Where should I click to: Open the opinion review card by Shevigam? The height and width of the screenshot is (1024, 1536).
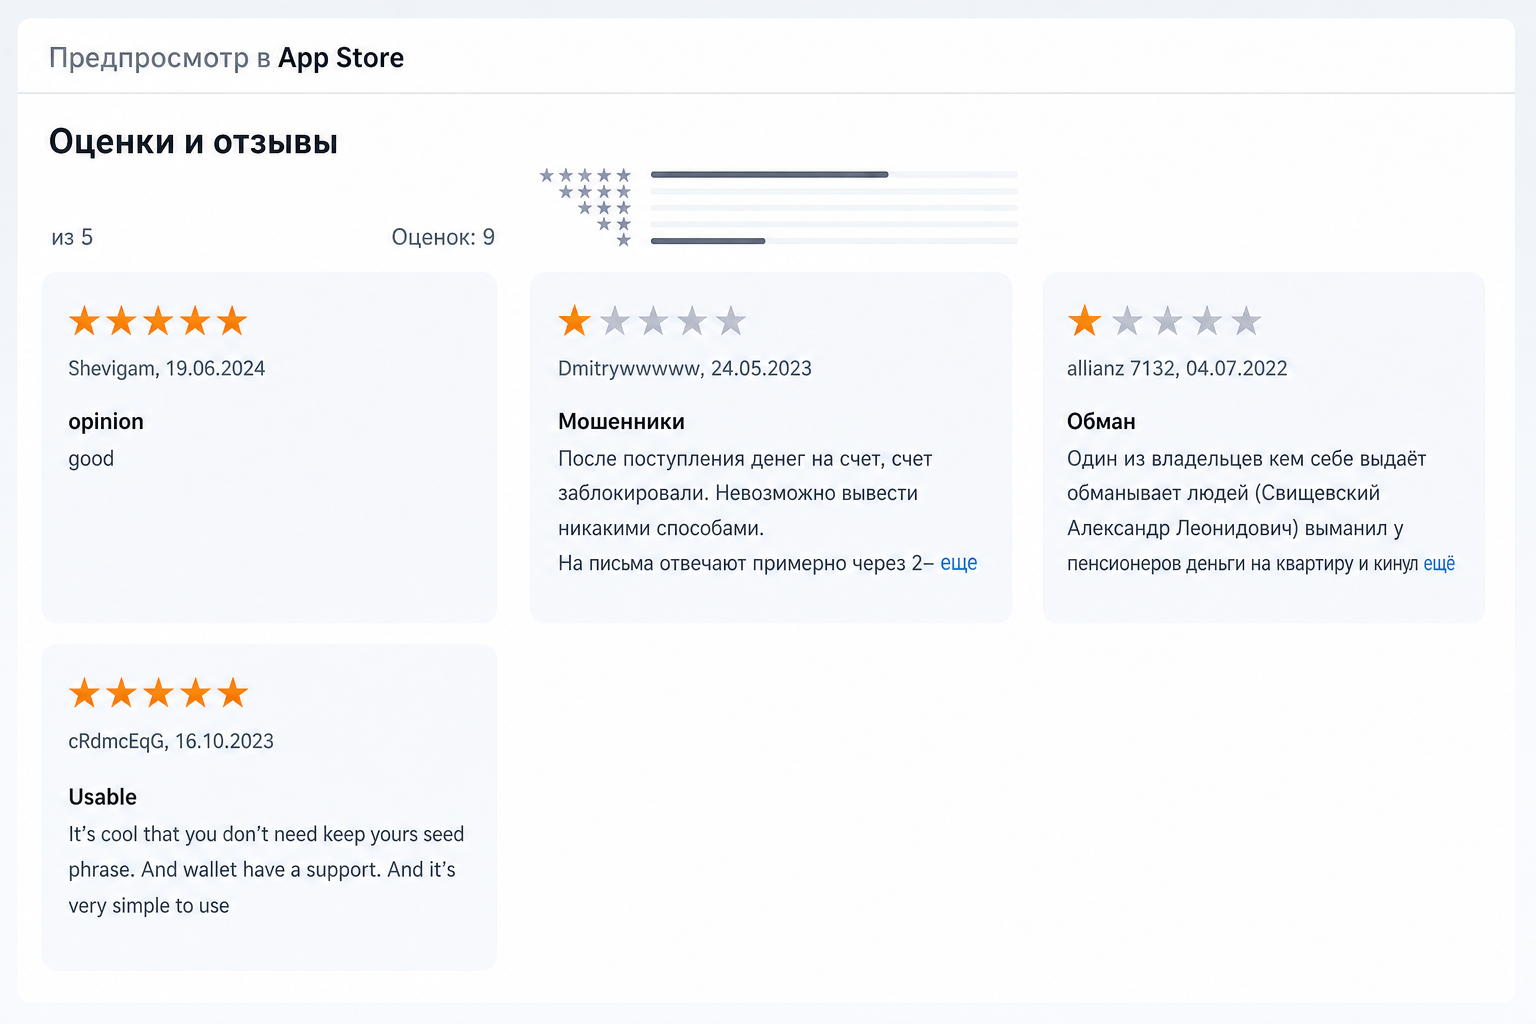(x=269, y=447)
